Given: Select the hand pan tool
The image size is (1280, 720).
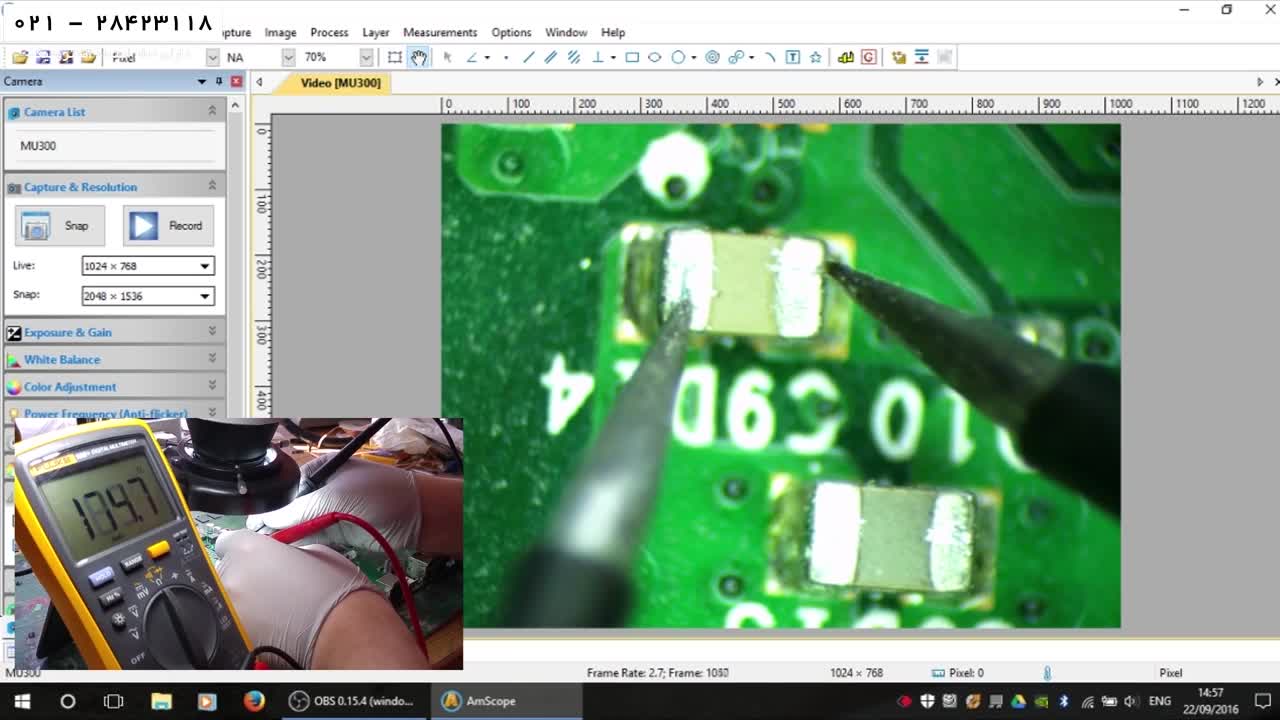Looking at the screenshot, I should coord(418,57).
